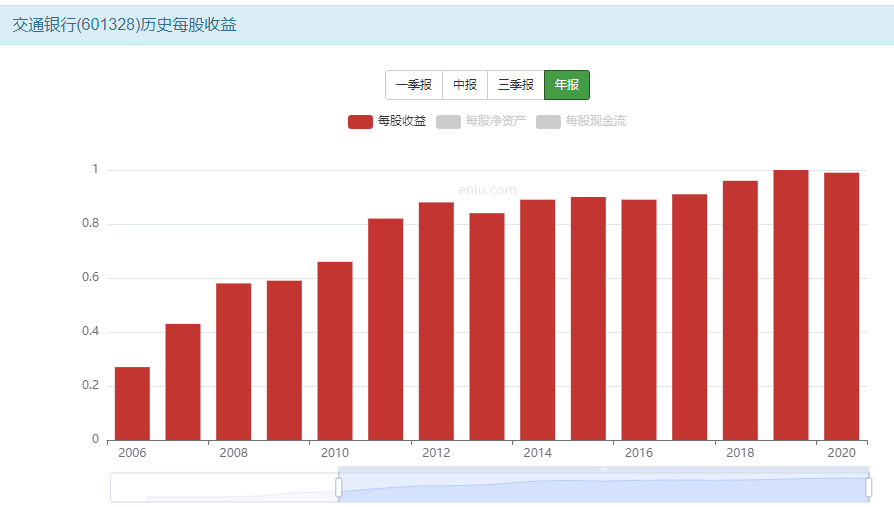Click the 2013 bar after 2012
The width and height of the screenshot is (894, 507).
click(487, 327)
